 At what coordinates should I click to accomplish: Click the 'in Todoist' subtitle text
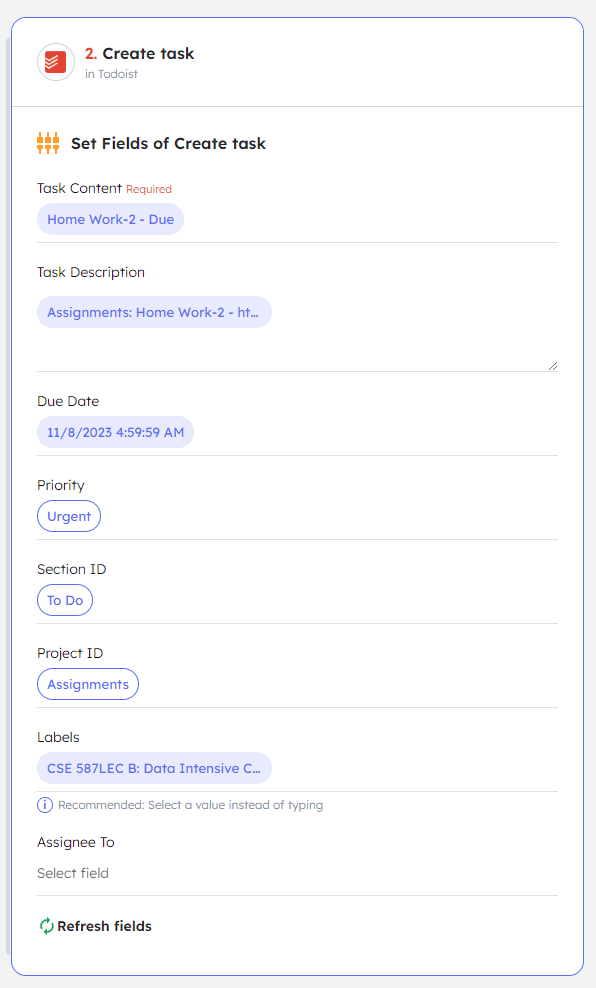pyautogui.click(x=111, y=74)
